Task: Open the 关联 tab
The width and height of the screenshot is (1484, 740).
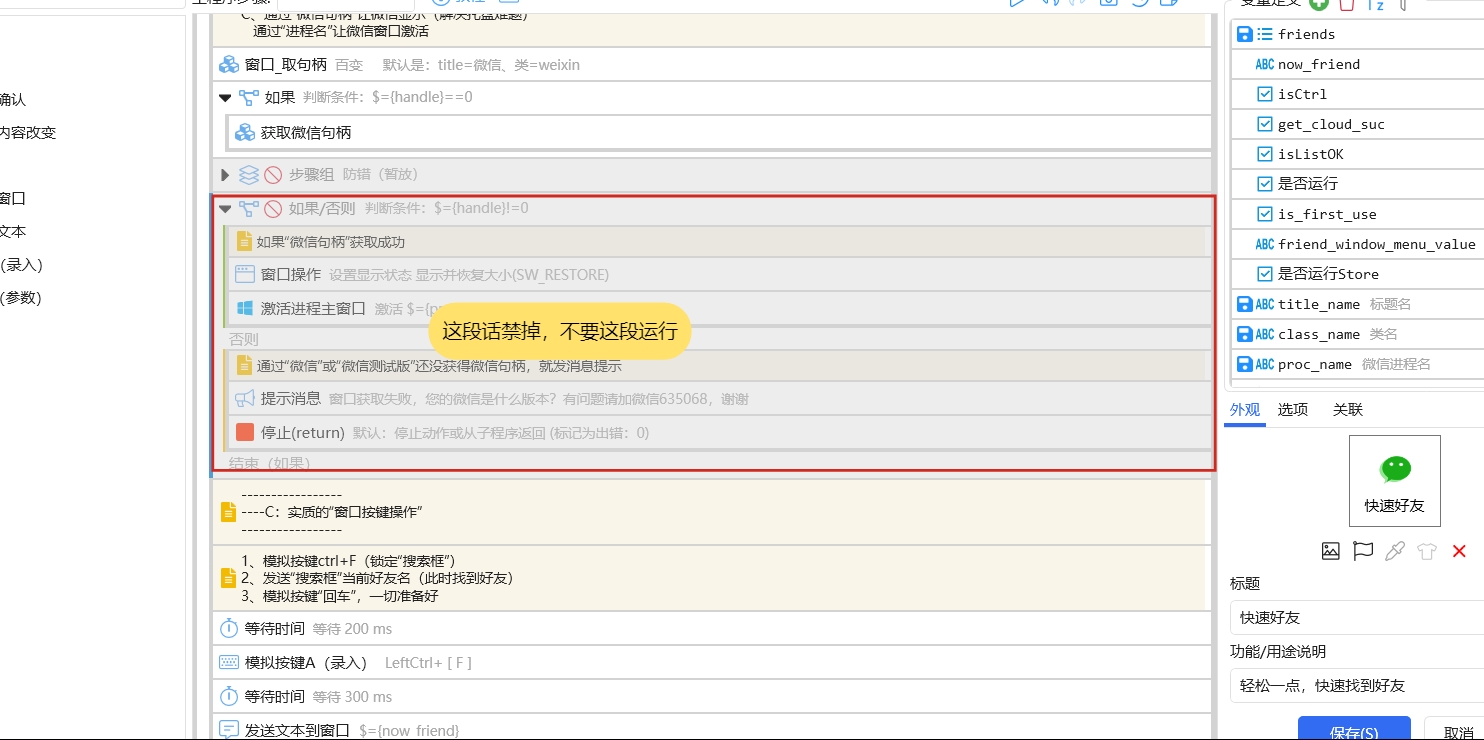Action: [x=1348, y=410]
